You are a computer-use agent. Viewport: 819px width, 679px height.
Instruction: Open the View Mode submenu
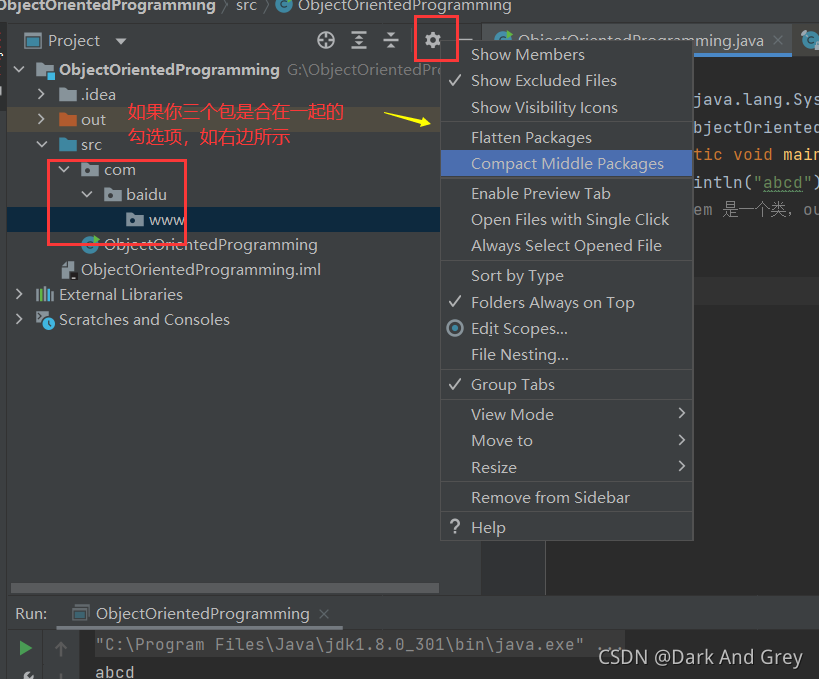coord(567,415)
